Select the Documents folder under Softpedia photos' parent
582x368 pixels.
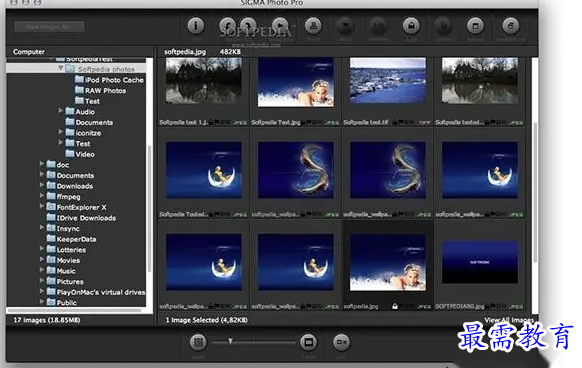(94, 122)
